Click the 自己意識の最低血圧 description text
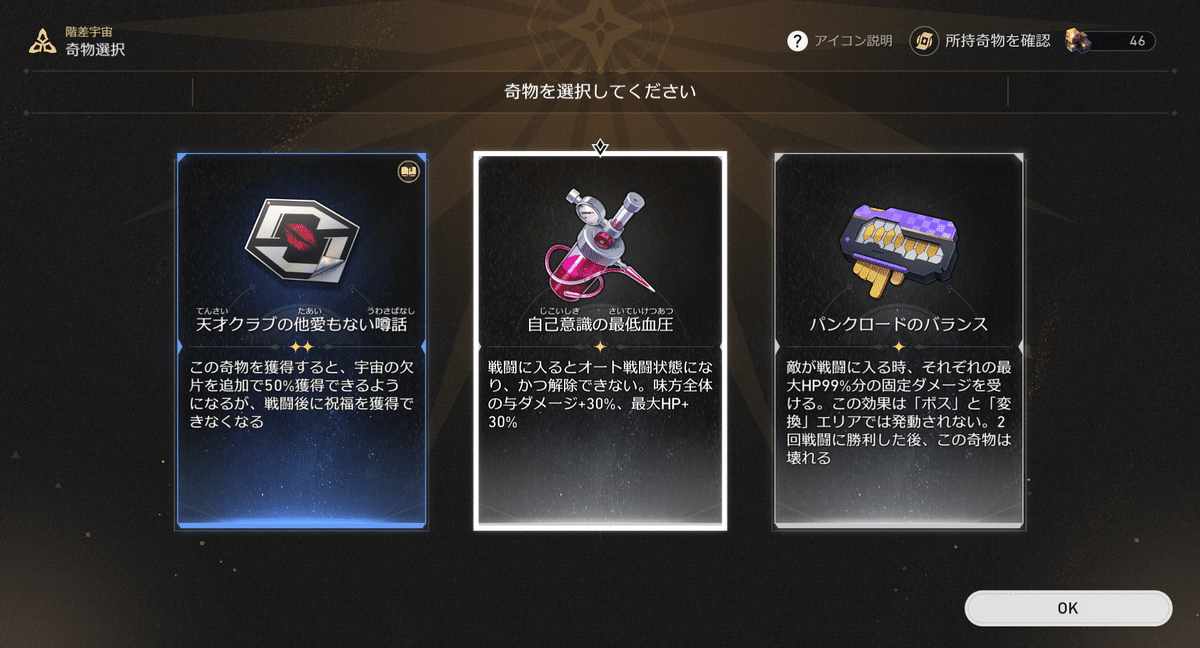This screenshot has height=648, width=1200. click(598, 394)
